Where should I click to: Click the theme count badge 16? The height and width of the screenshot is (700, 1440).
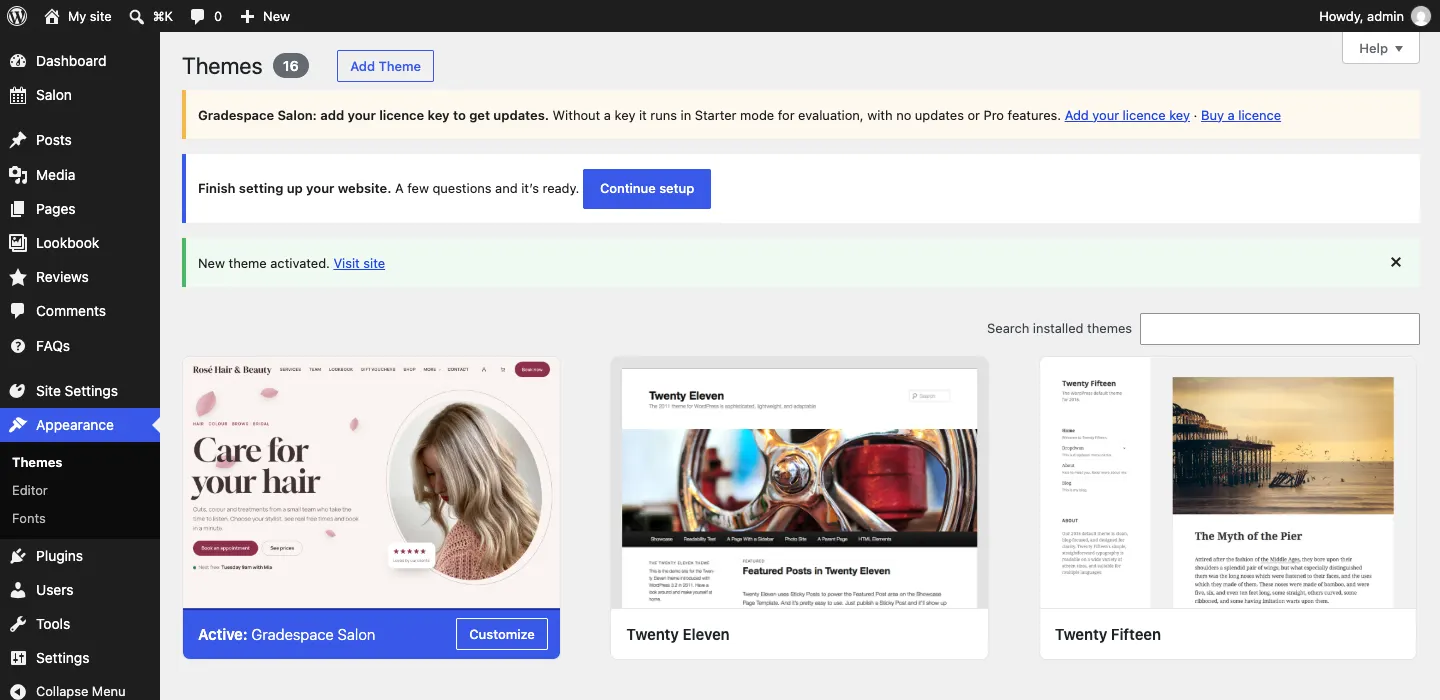290,66
